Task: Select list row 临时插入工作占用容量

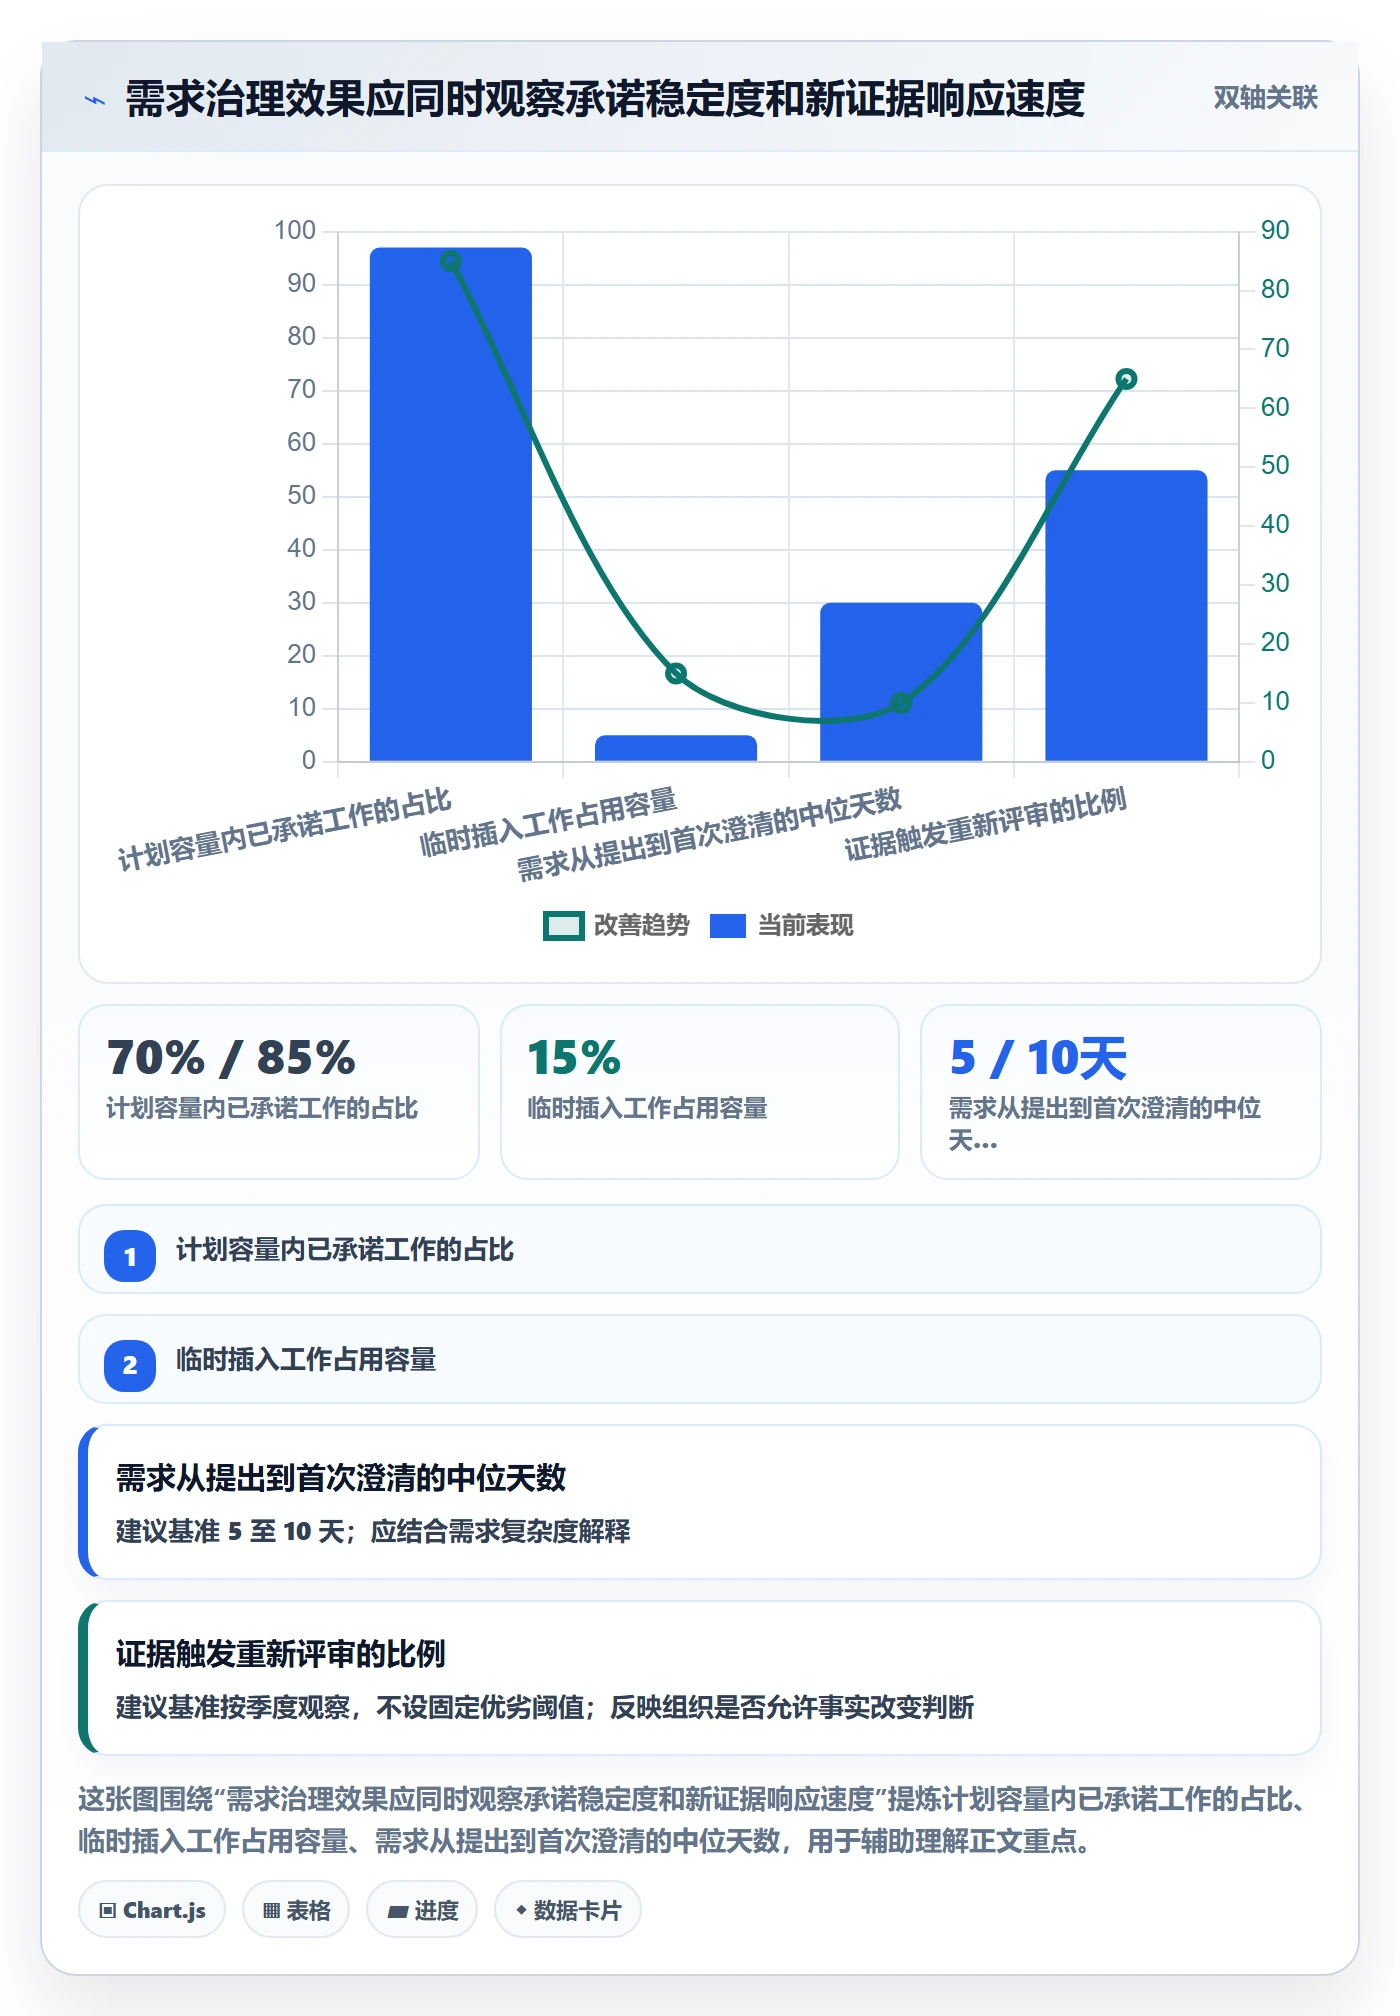Action: coord(700,1359)
